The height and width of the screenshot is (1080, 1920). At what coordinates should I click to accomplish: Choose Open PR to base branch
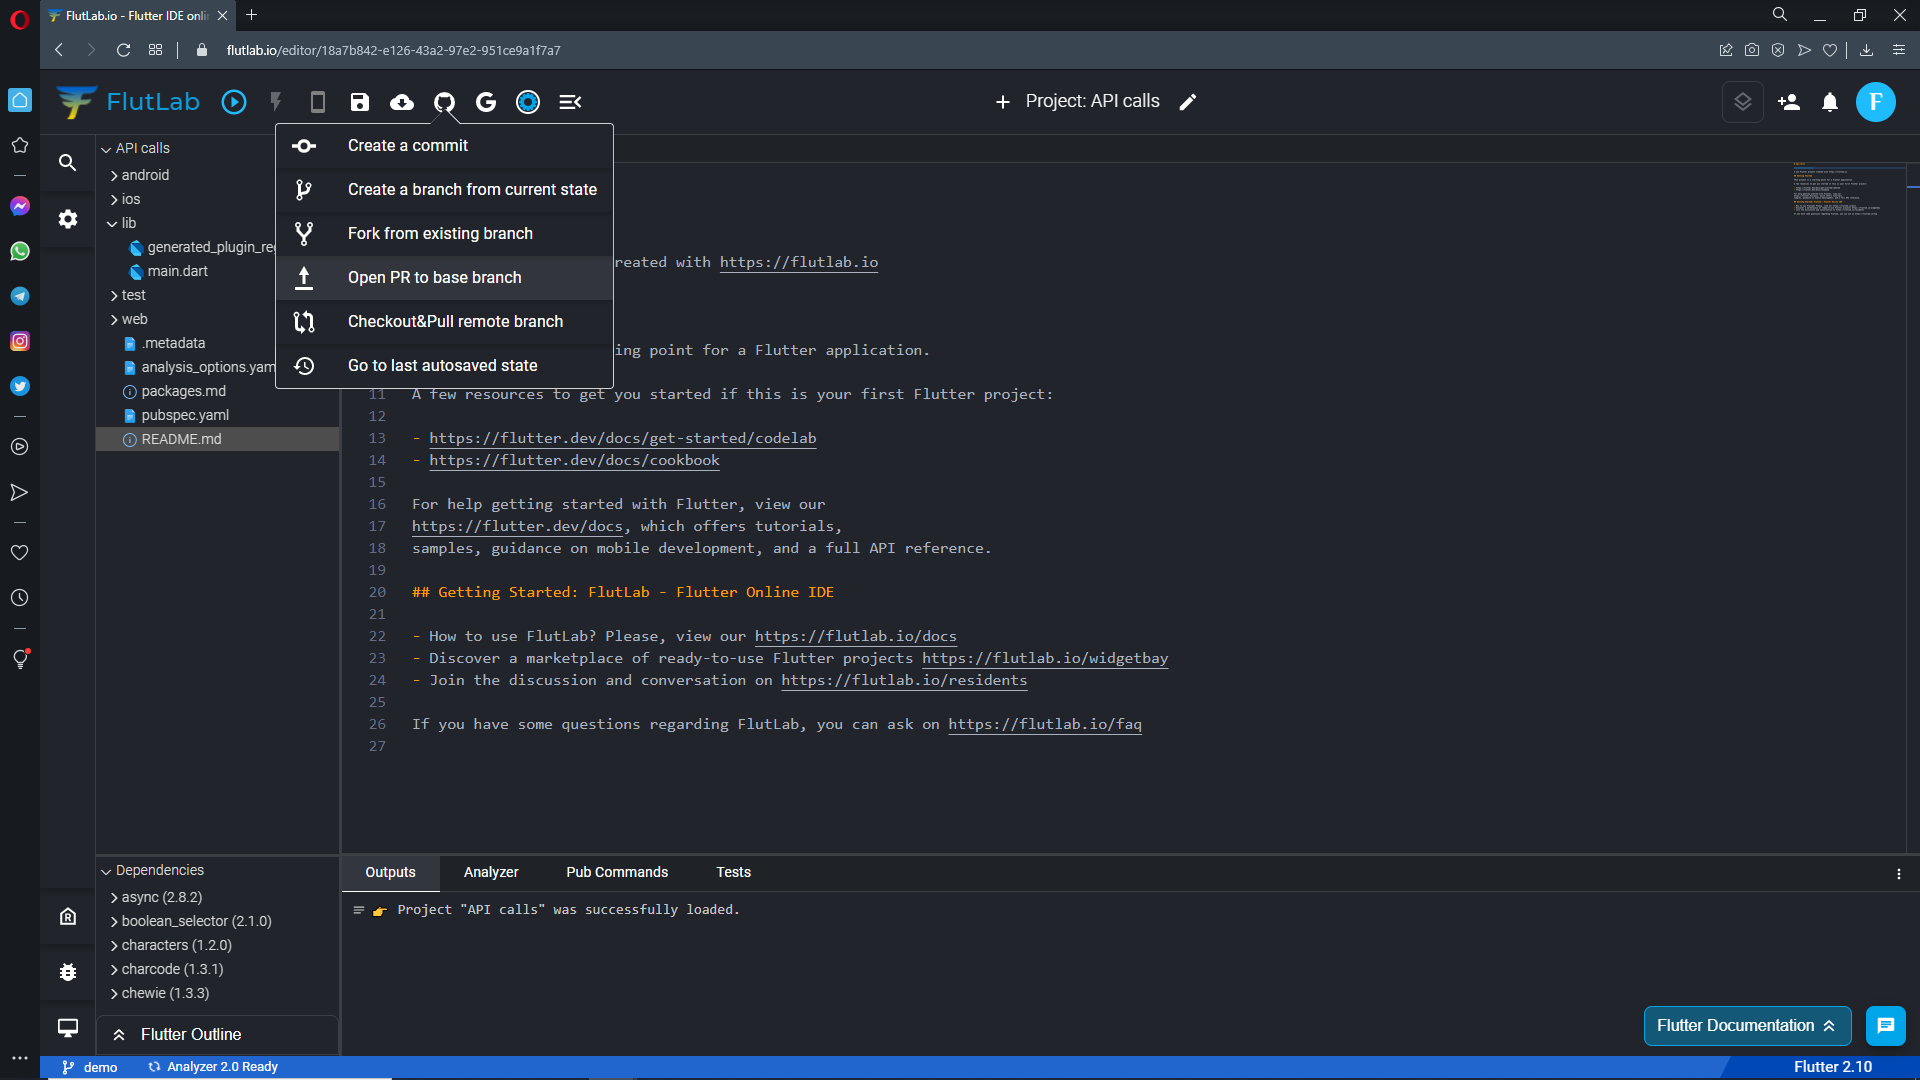(444, 278)
